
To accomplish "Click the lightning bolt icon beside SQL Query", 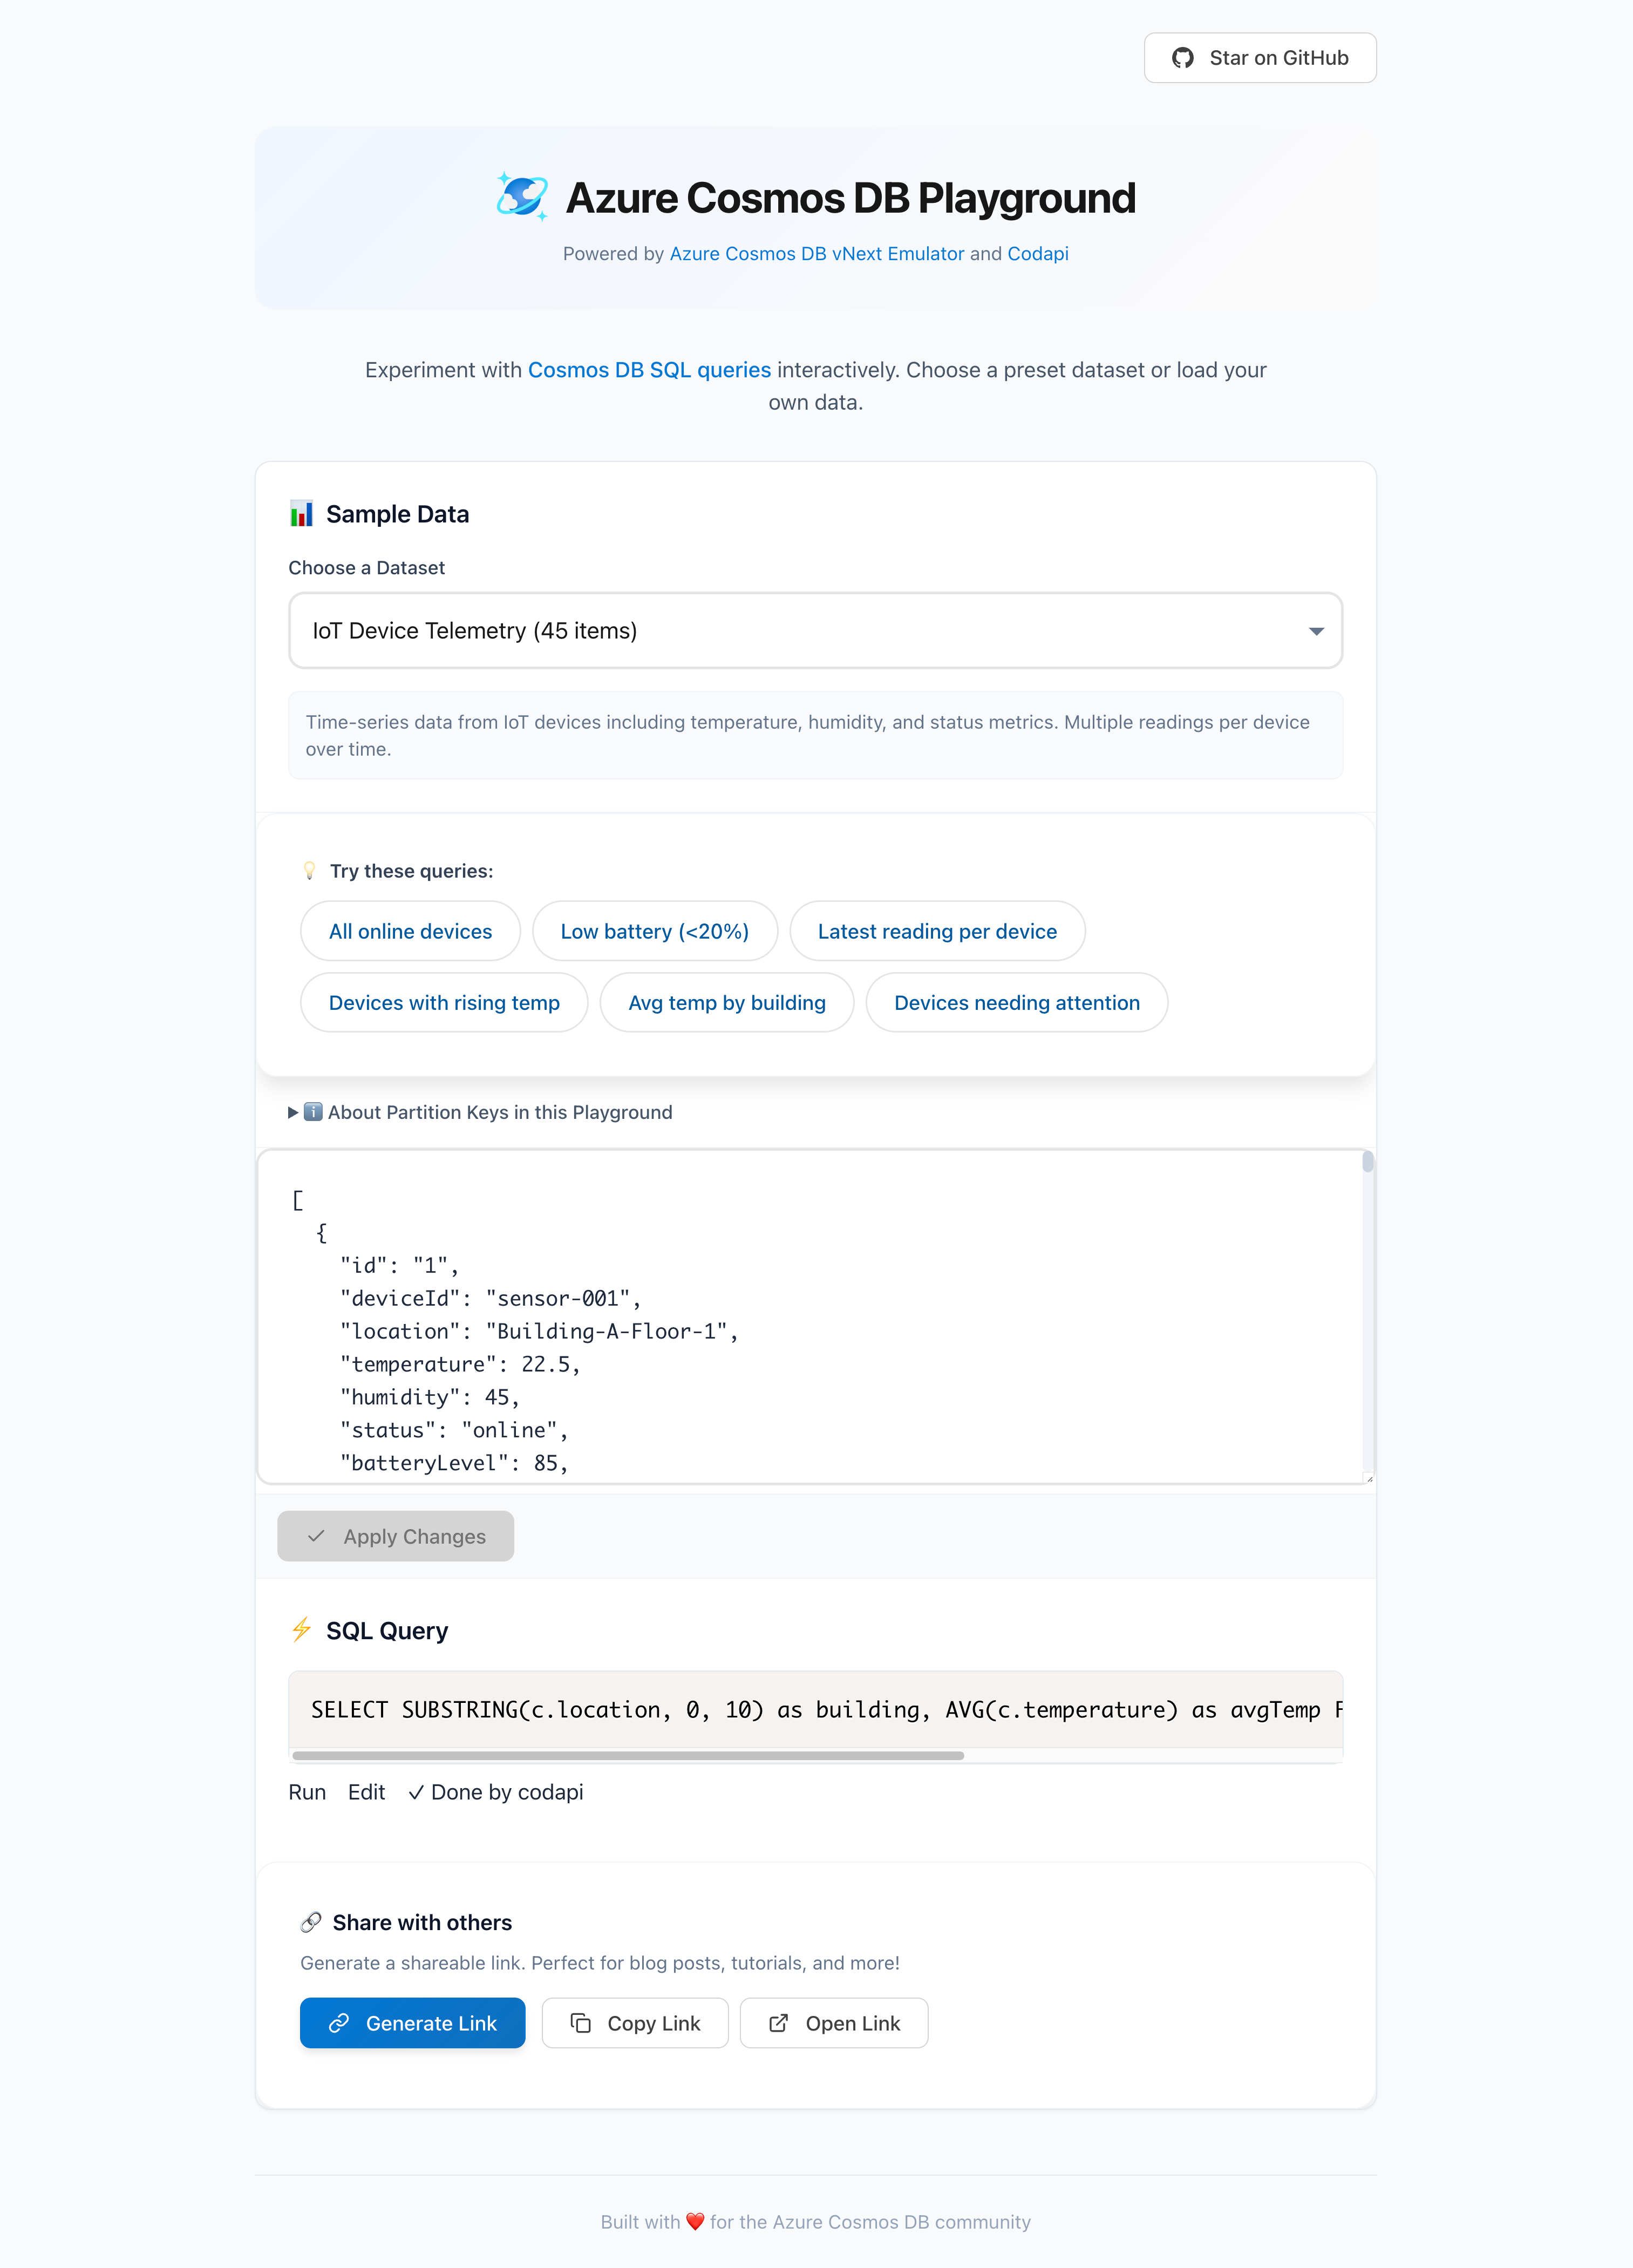I will 301,1630.
